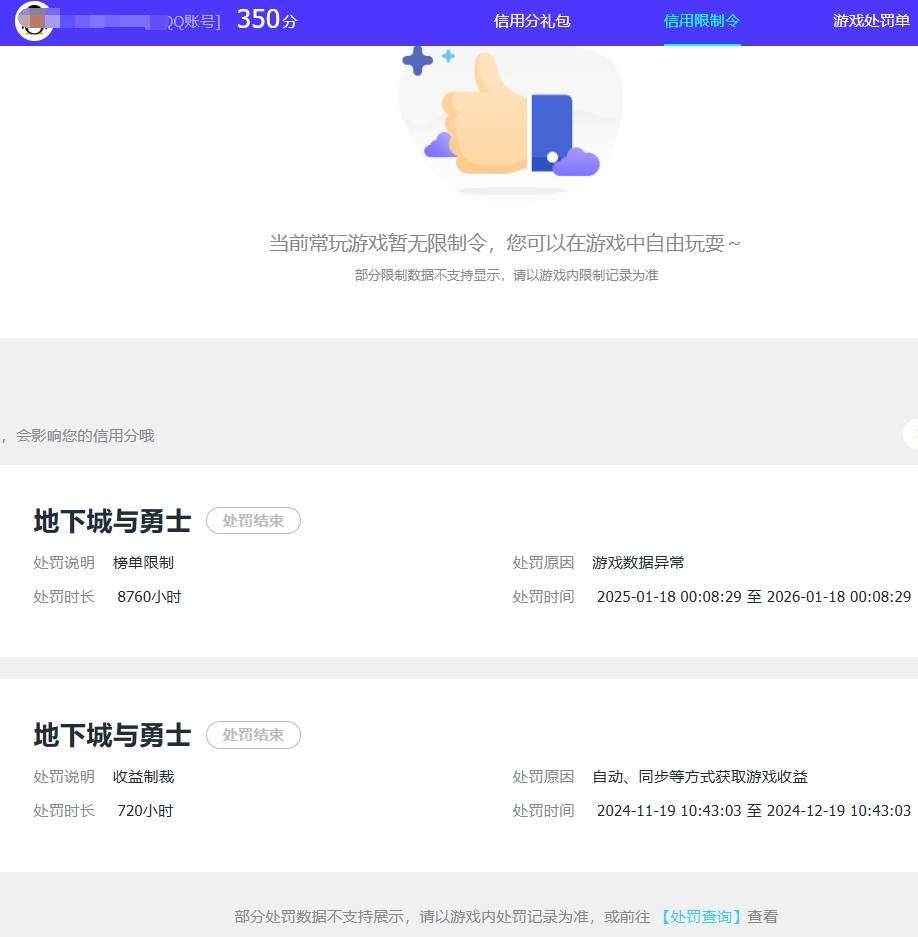
Task: Click the QQ penguin avatar icon
Action: [33, 21]
